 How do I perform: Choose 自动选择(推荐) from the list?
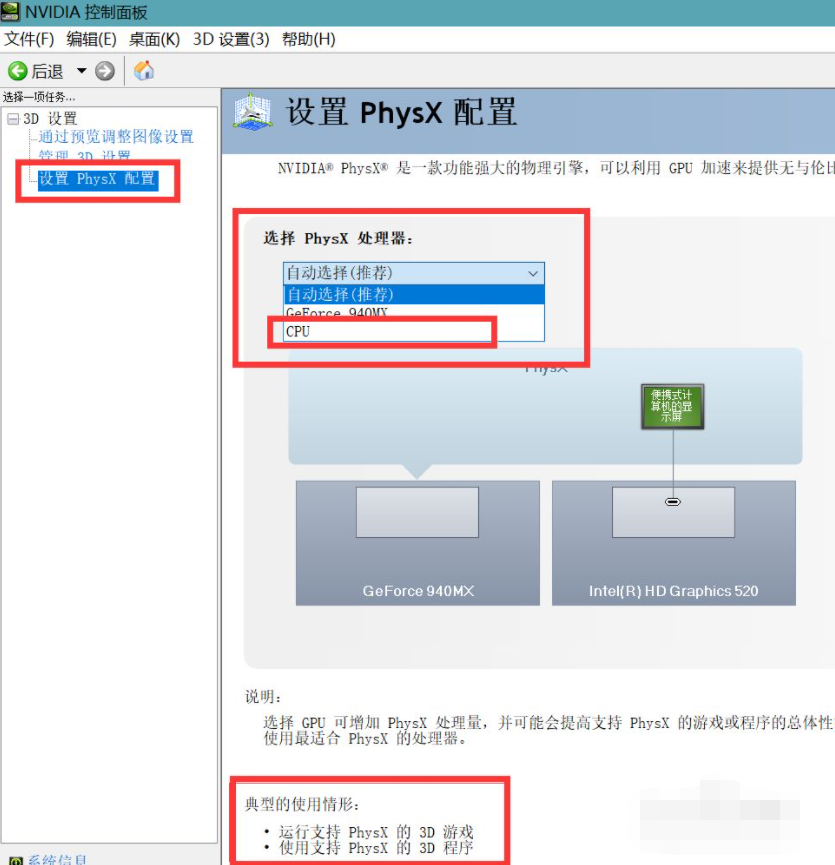[x=414, y=295]
